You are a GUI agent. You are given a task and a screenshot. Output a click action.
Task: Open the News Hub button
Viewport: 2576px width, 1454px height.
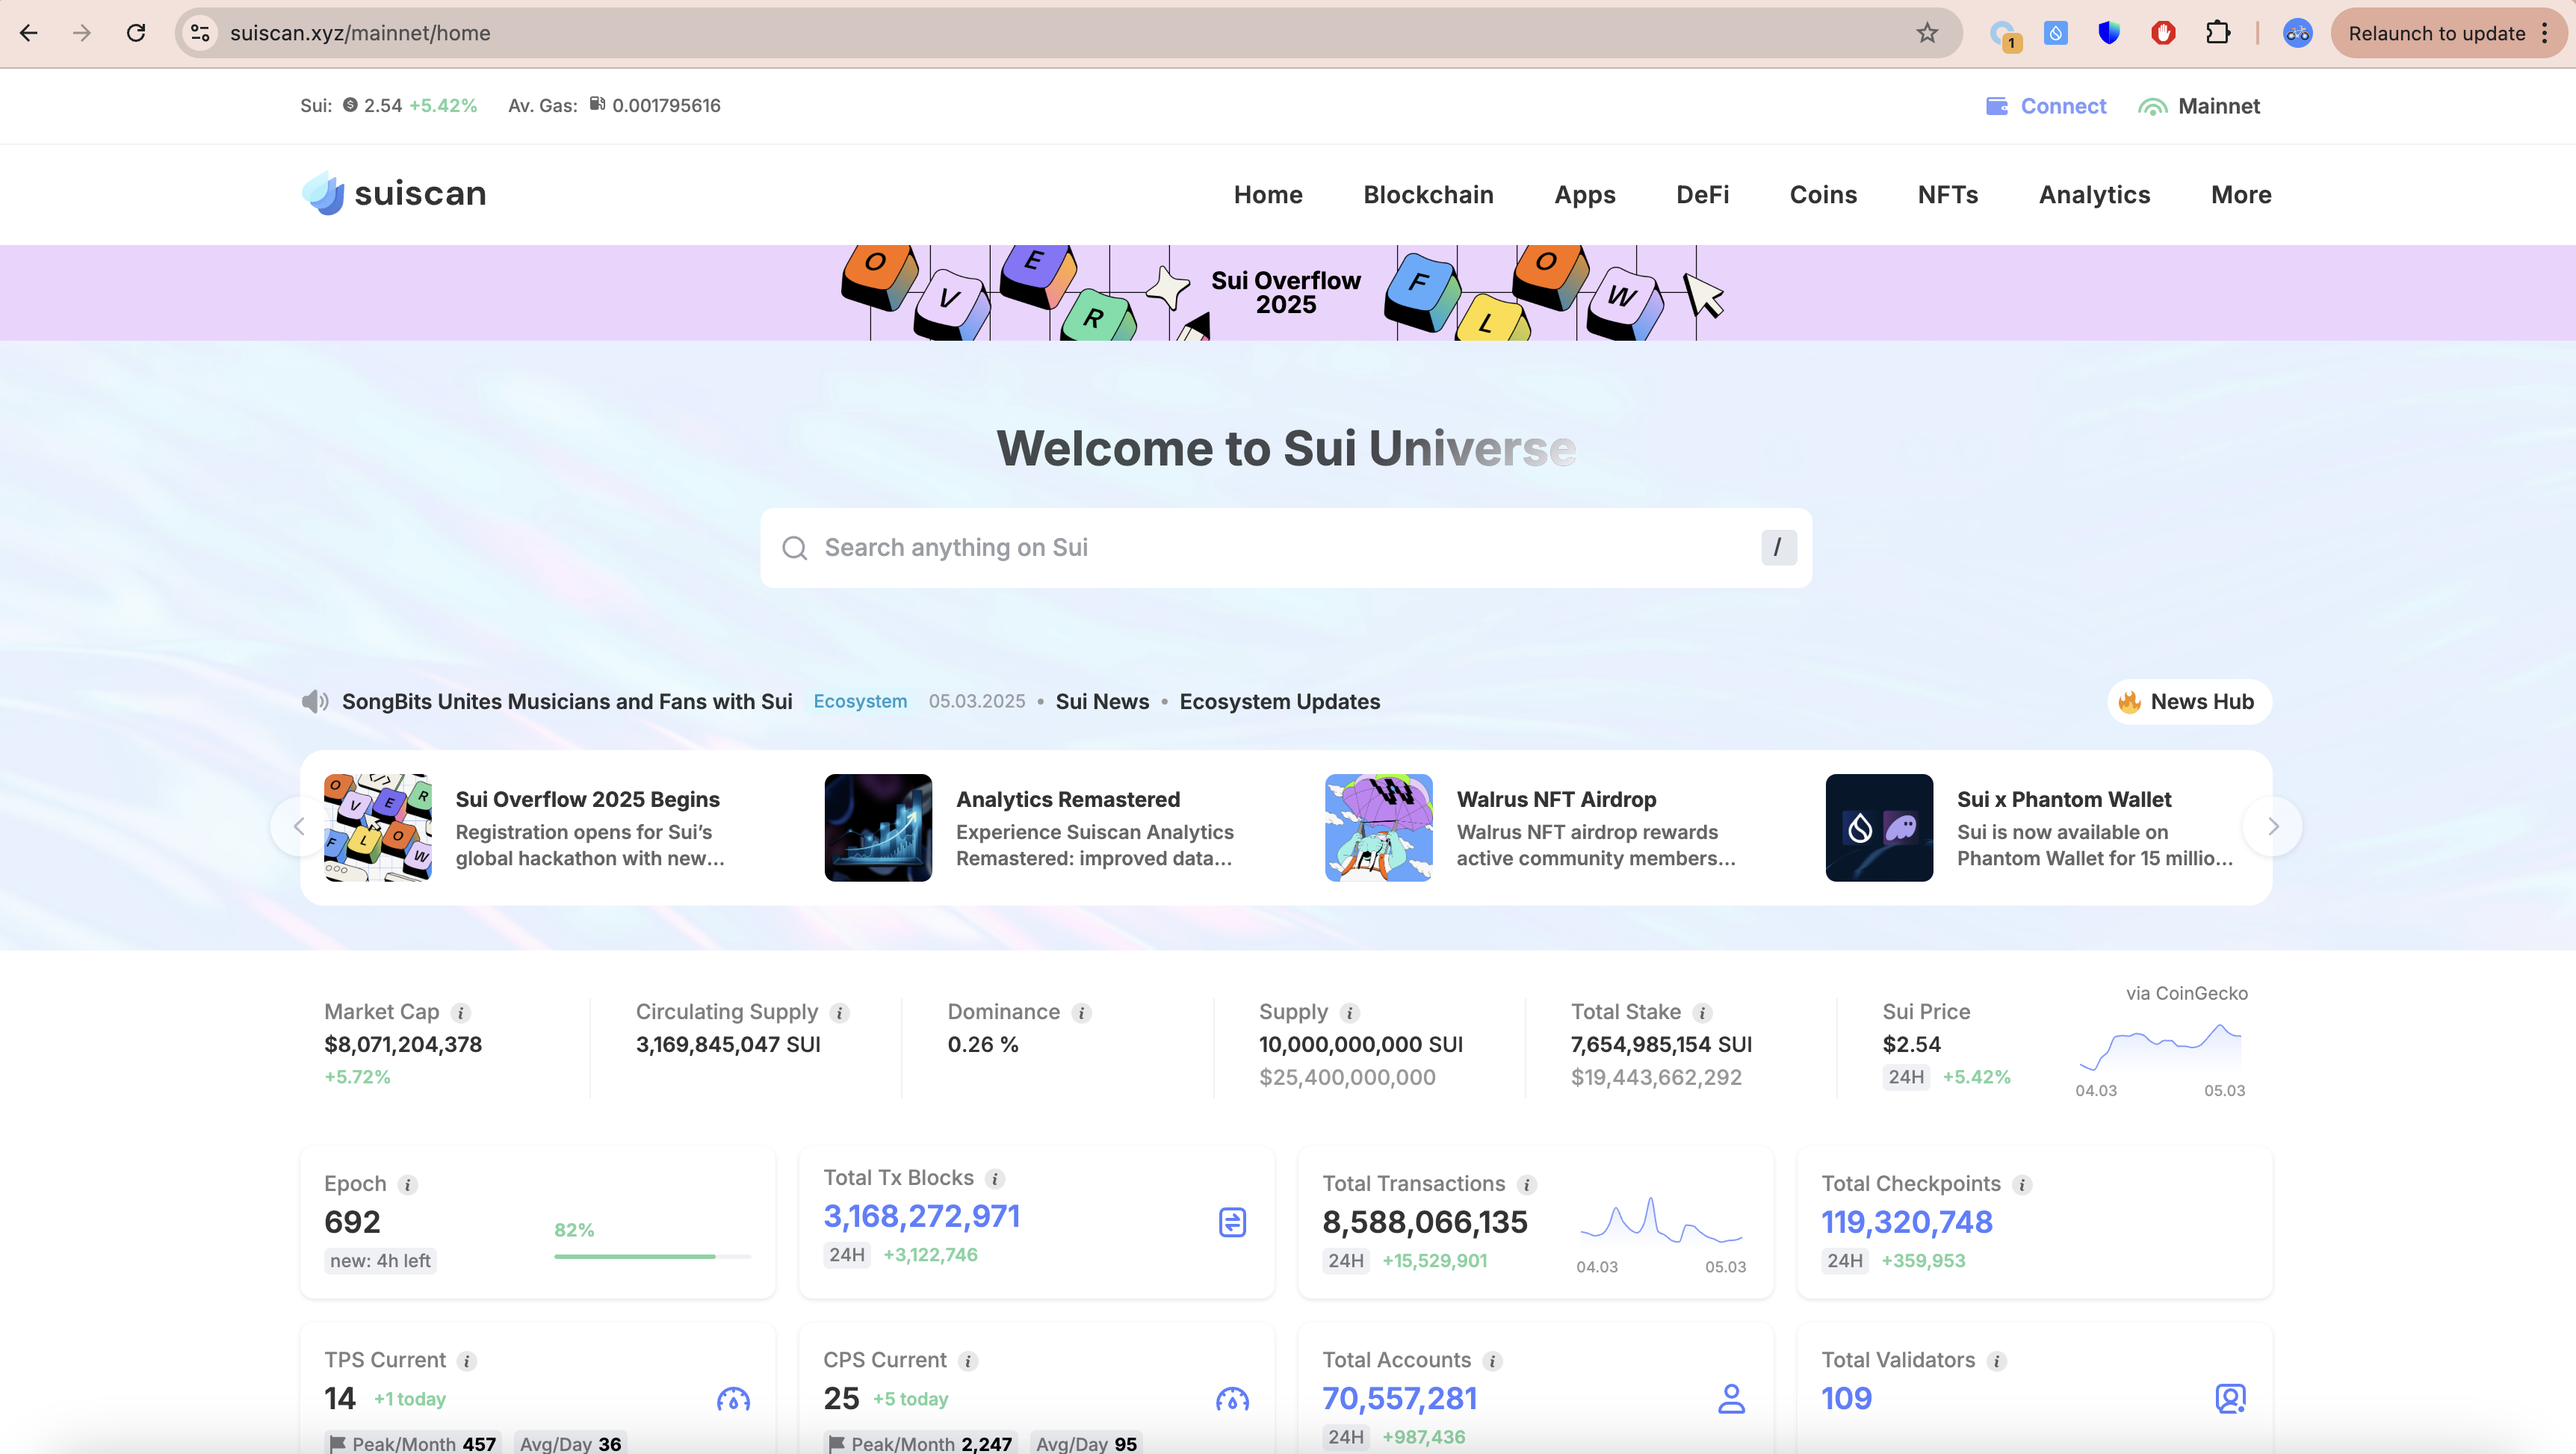point(2188,701)
